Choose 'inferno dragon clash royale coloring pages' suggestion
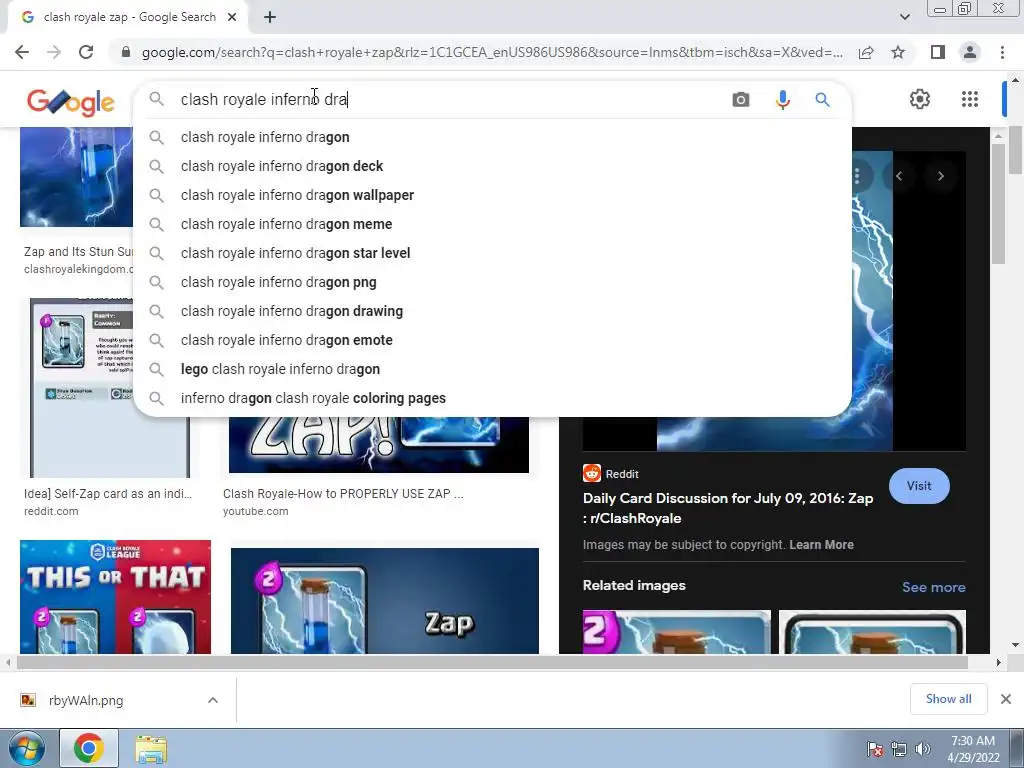The height and width of the screenshot is (768, 1024). coord(492,398)
